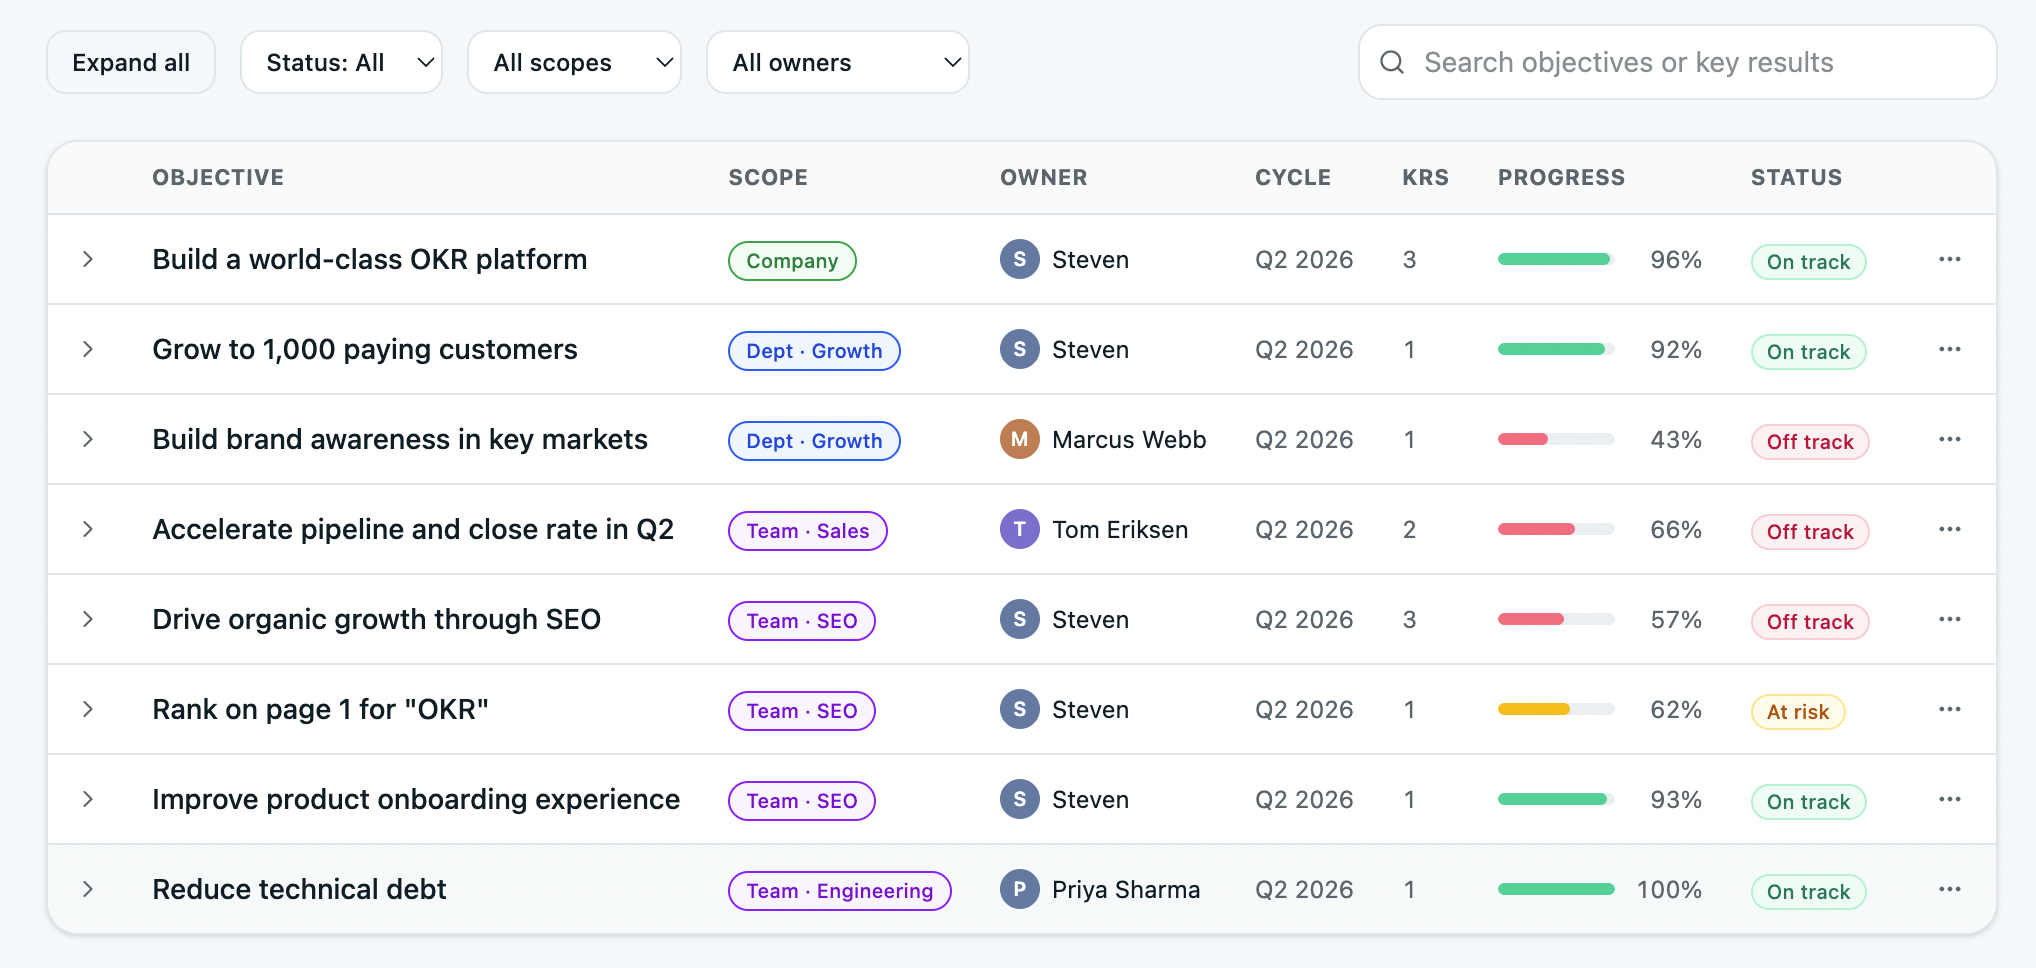Expand Accelerate pipeline and close rate objective
Viewport: 2036px width, 968px height.
click(88, 529)
